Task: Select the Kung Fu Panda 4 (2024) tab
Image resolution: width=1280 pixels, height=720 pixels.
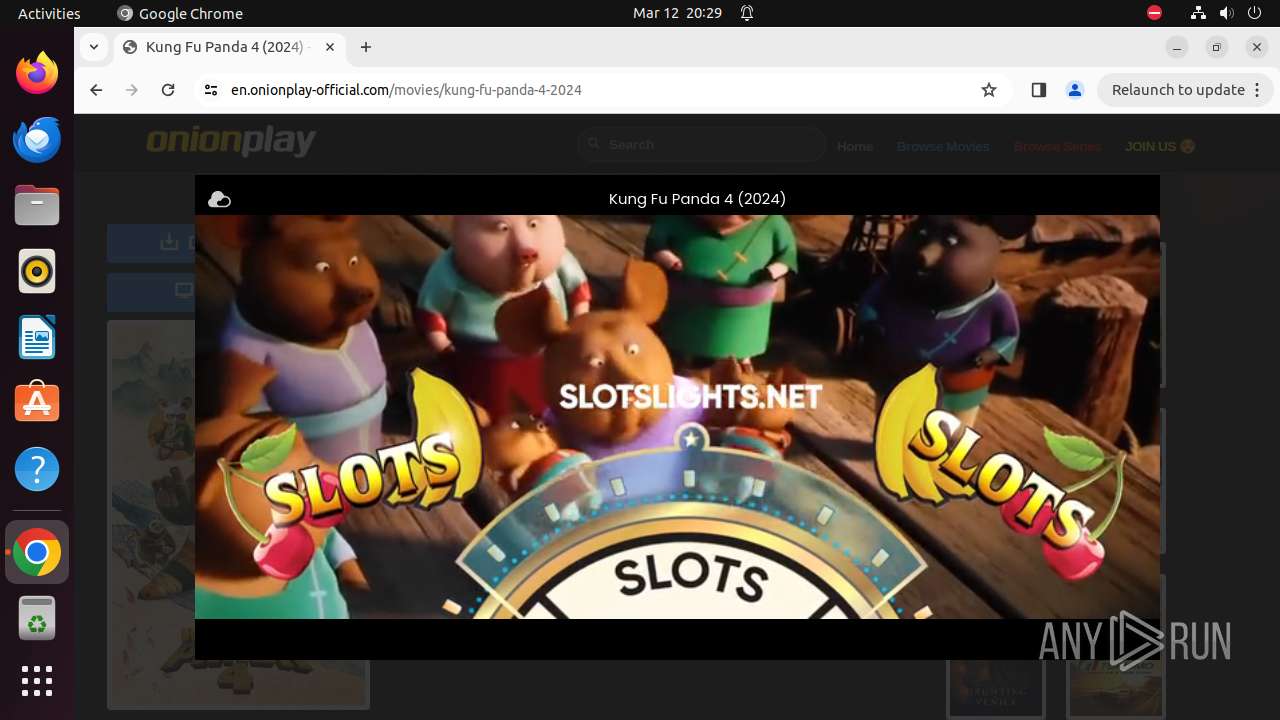Action: (229, 47)
